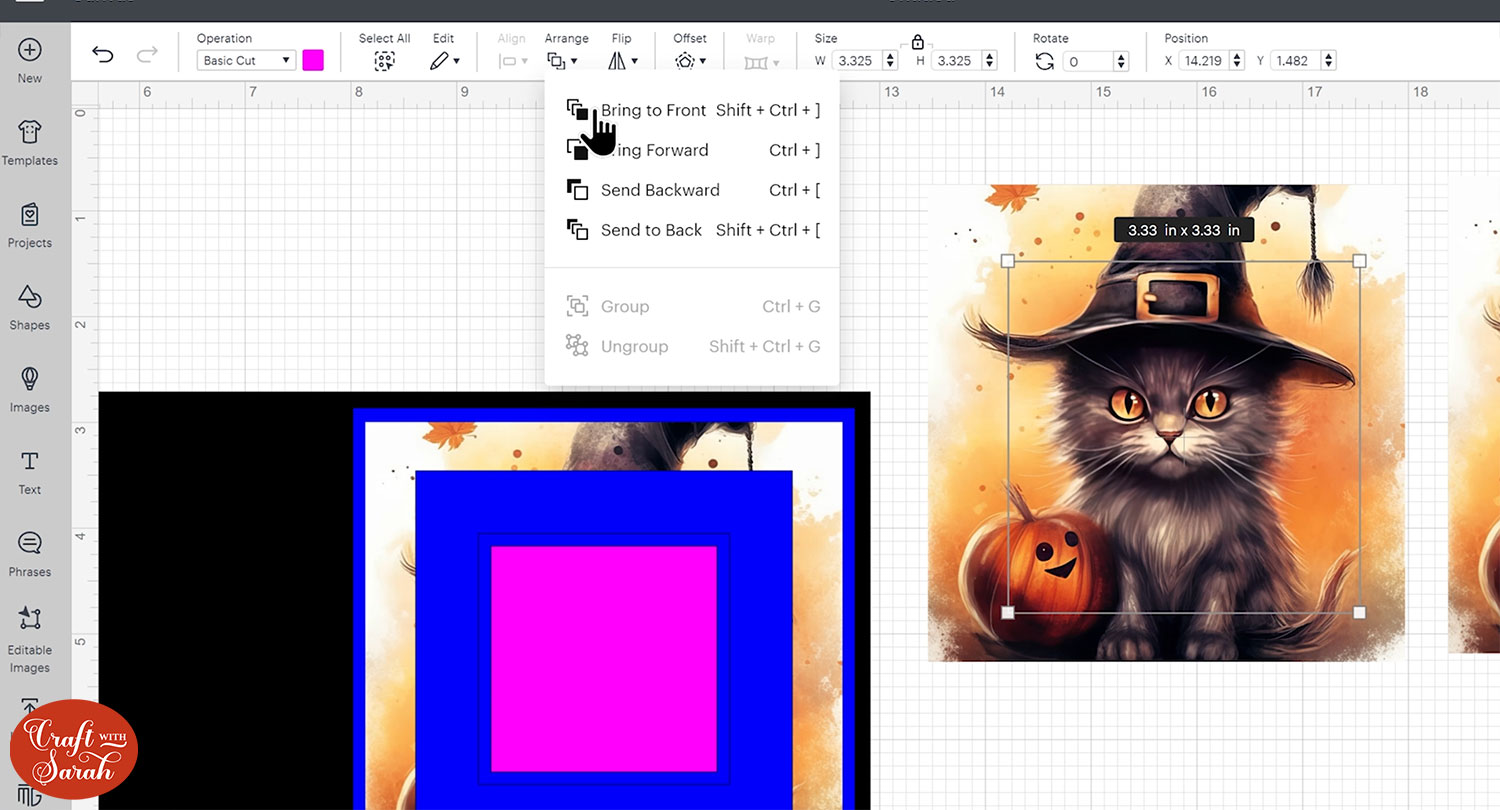Open the Images library

[x=30, y=389]
